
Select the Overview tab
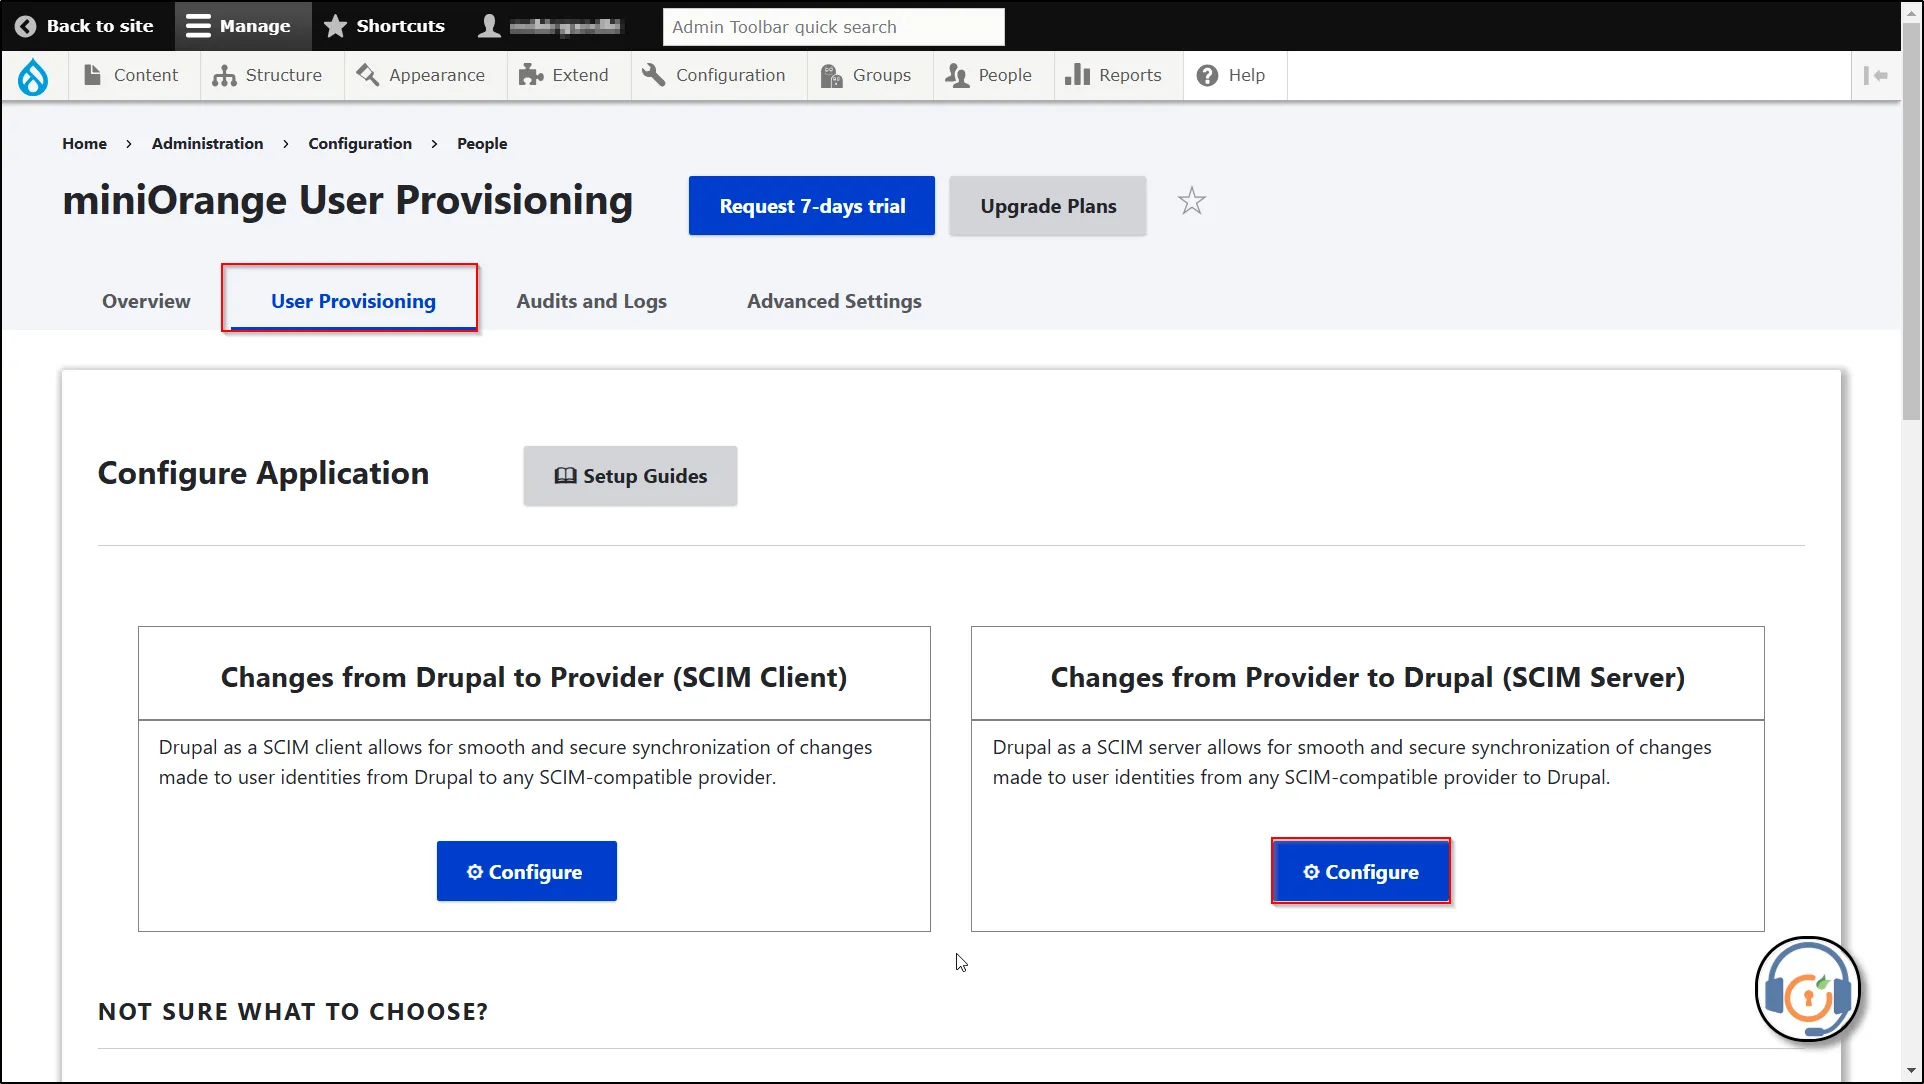tap(145, 301)
